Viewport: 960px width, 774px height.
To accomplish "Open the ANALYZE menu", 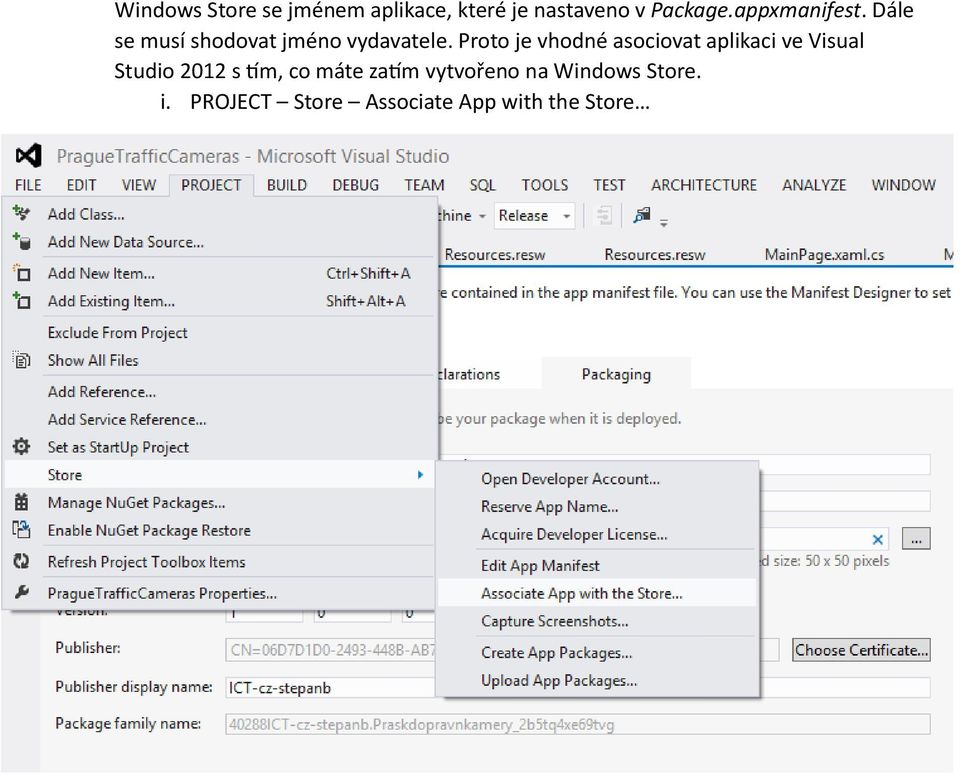I will 814,185.
